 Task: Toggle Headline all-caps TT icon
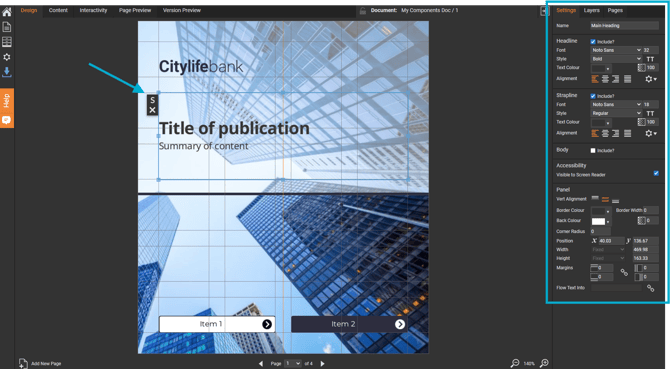650,59
